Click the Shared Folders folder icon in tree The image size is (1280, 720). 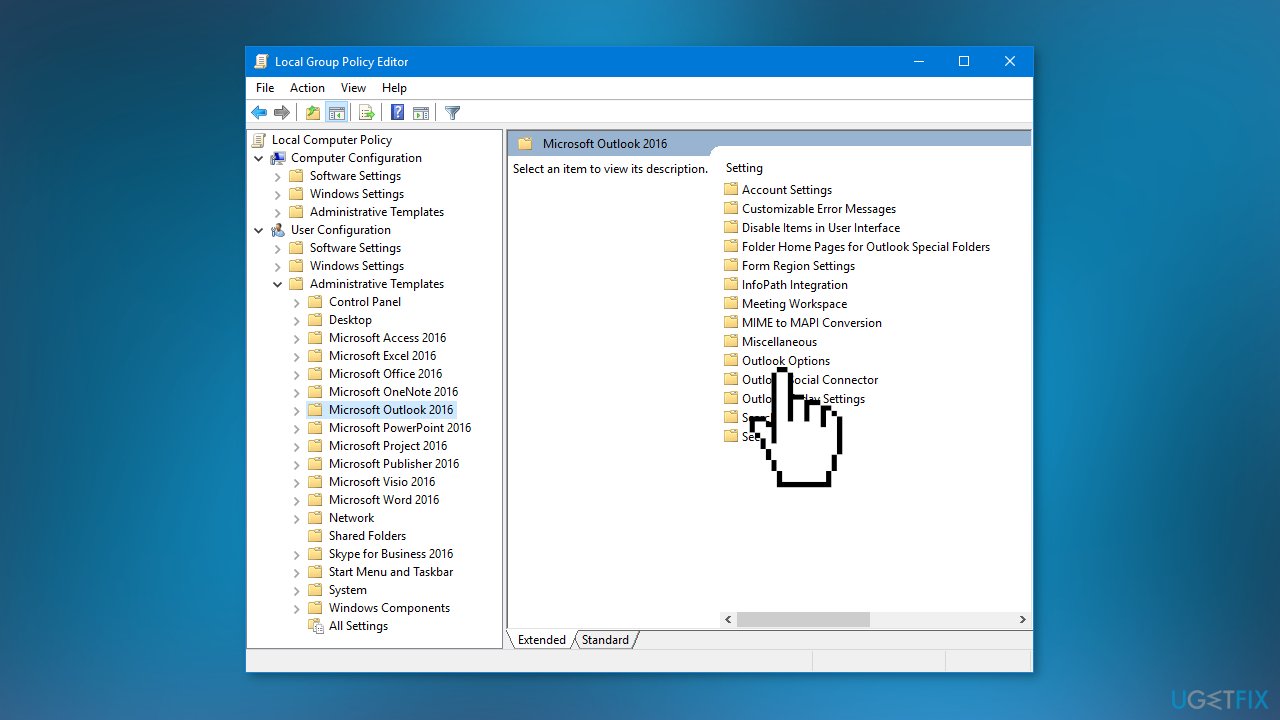(316, 536)
